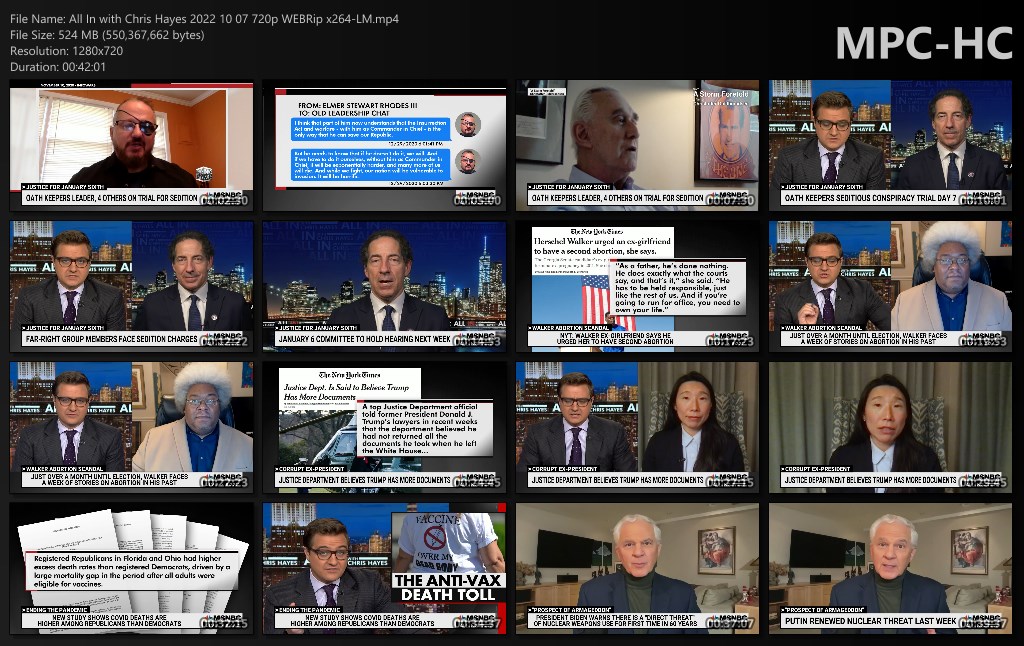The width and height of the screenshot is (1024, 646).
Task: Select thumbnail of man wearing eye patch
Action: [x=131, y=146]
